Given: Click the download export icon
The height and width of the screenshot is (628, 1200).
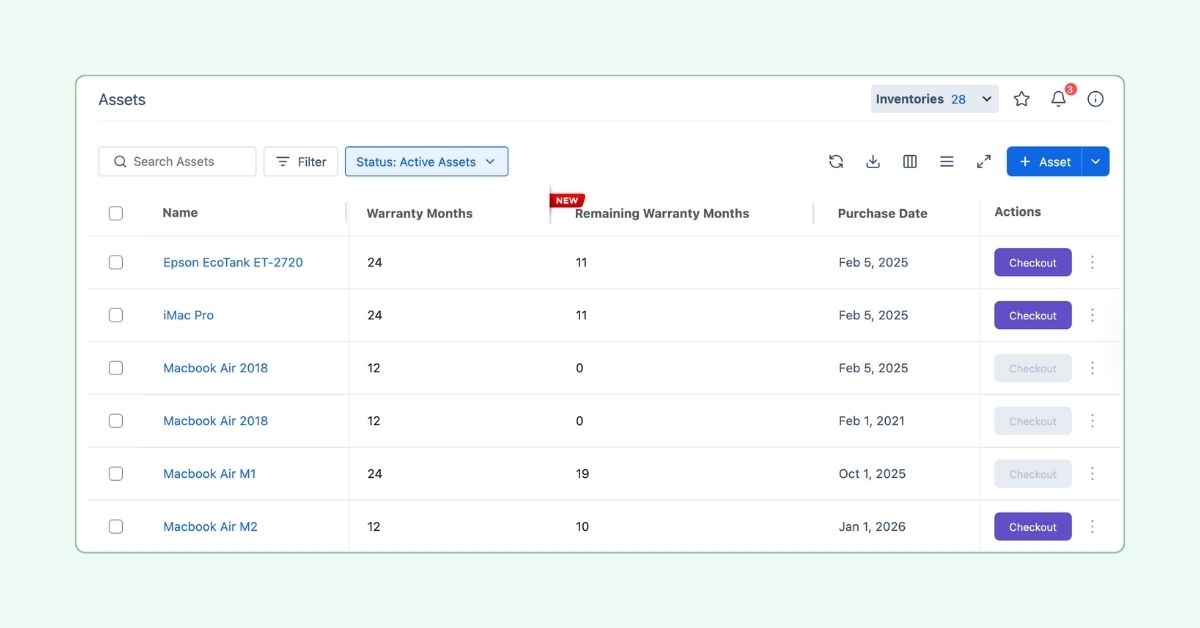Looking at the screenshot, I should pyautogui.click(x=873, y=162).
